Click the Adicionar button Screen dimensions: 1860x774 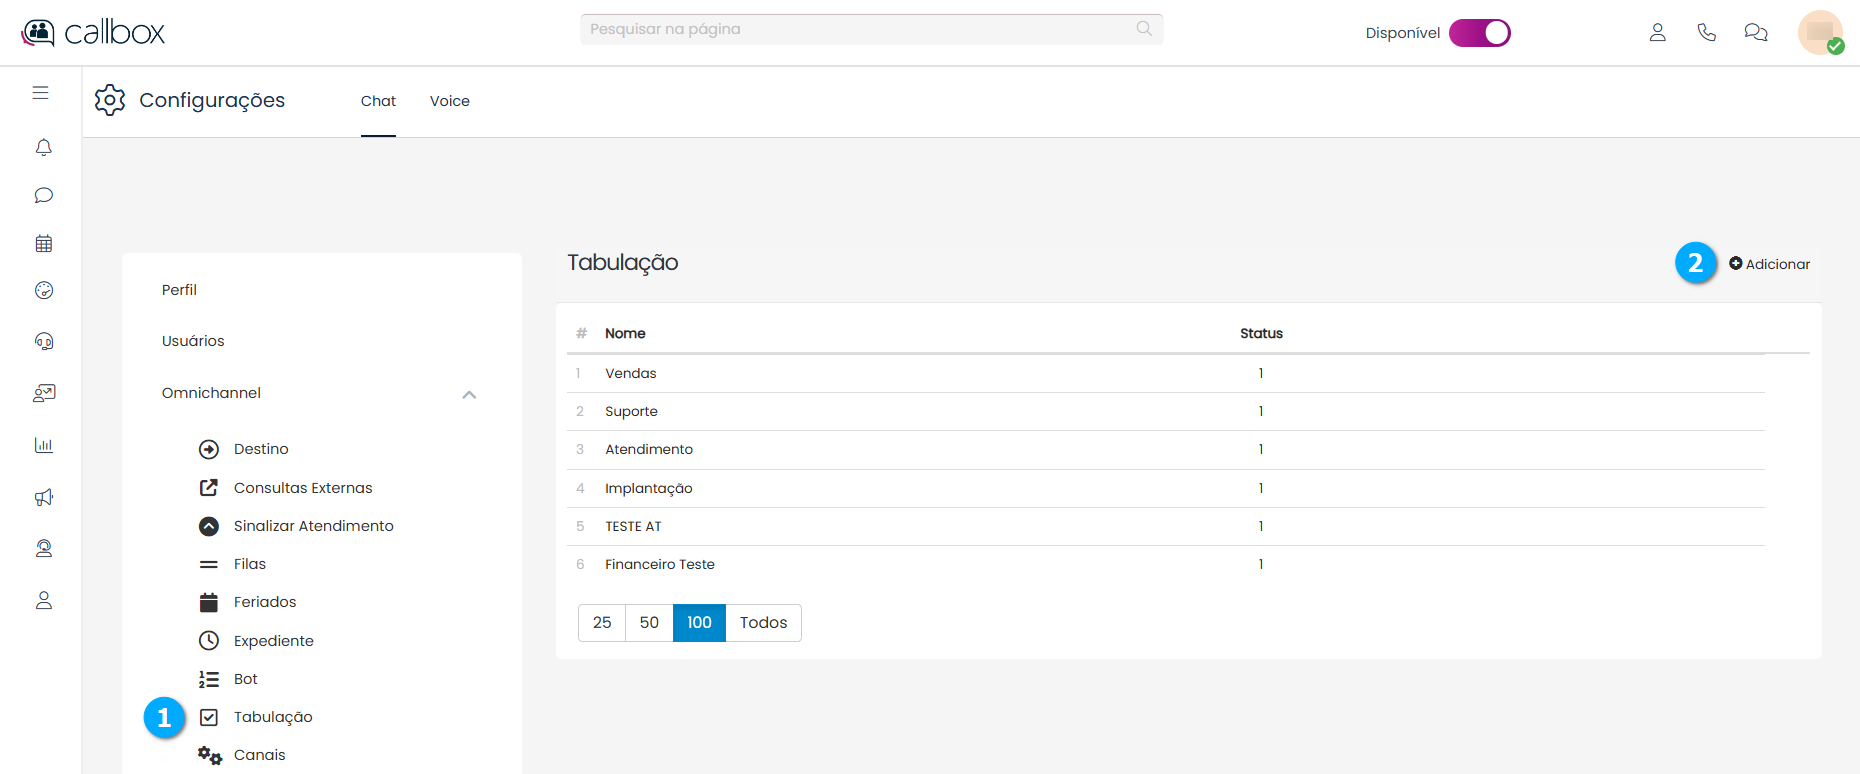[1769, 264]
